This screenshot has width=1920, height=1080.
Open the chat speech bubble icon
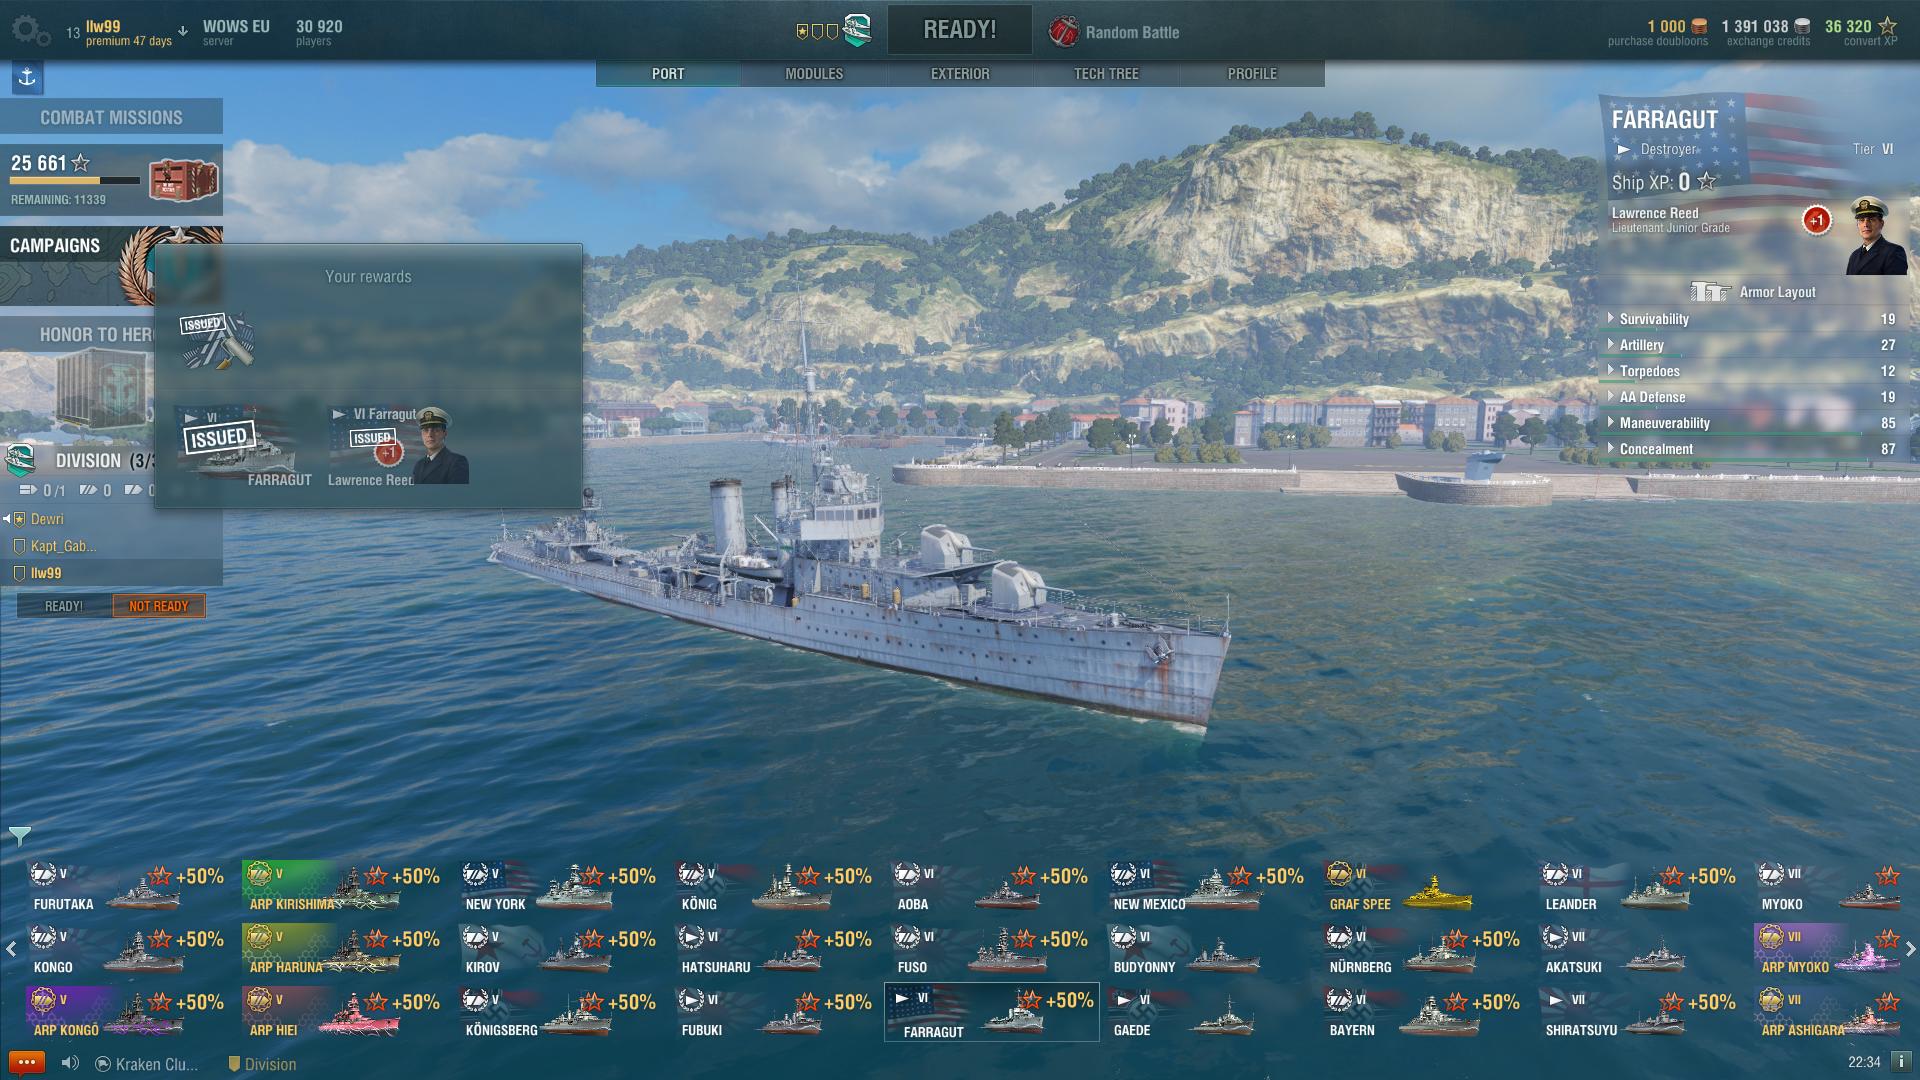tap(26, 1063)
